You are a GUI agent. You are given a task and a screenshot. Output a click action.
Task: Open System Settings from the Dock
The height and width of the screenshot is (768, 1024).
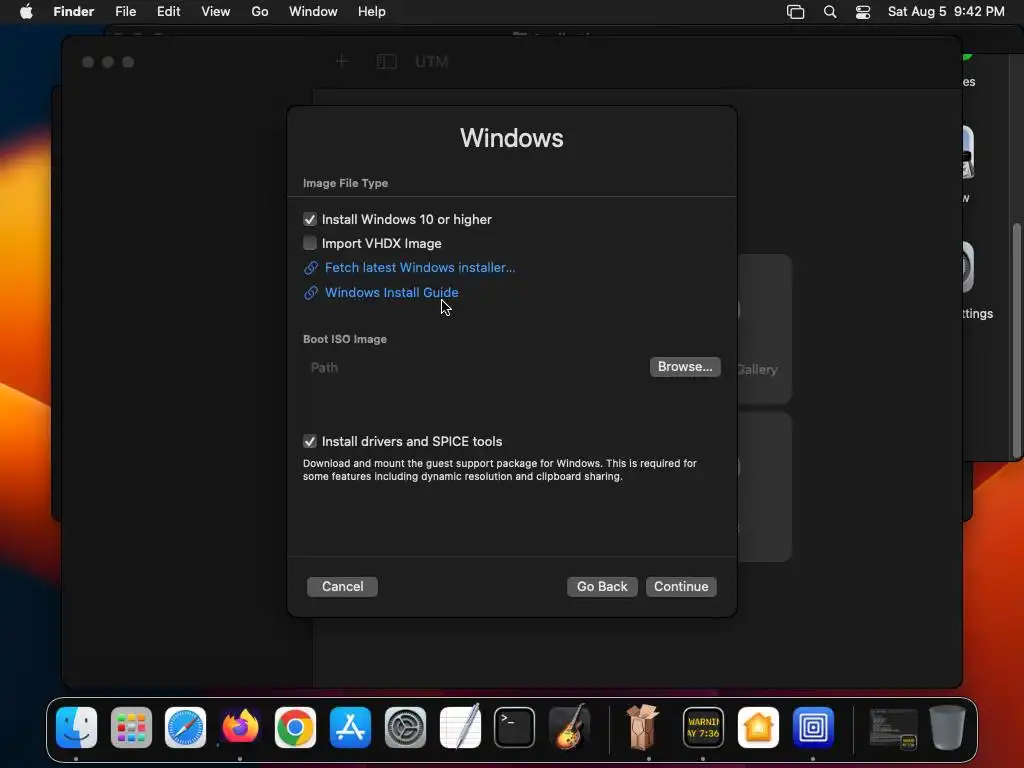pos(405,727)
